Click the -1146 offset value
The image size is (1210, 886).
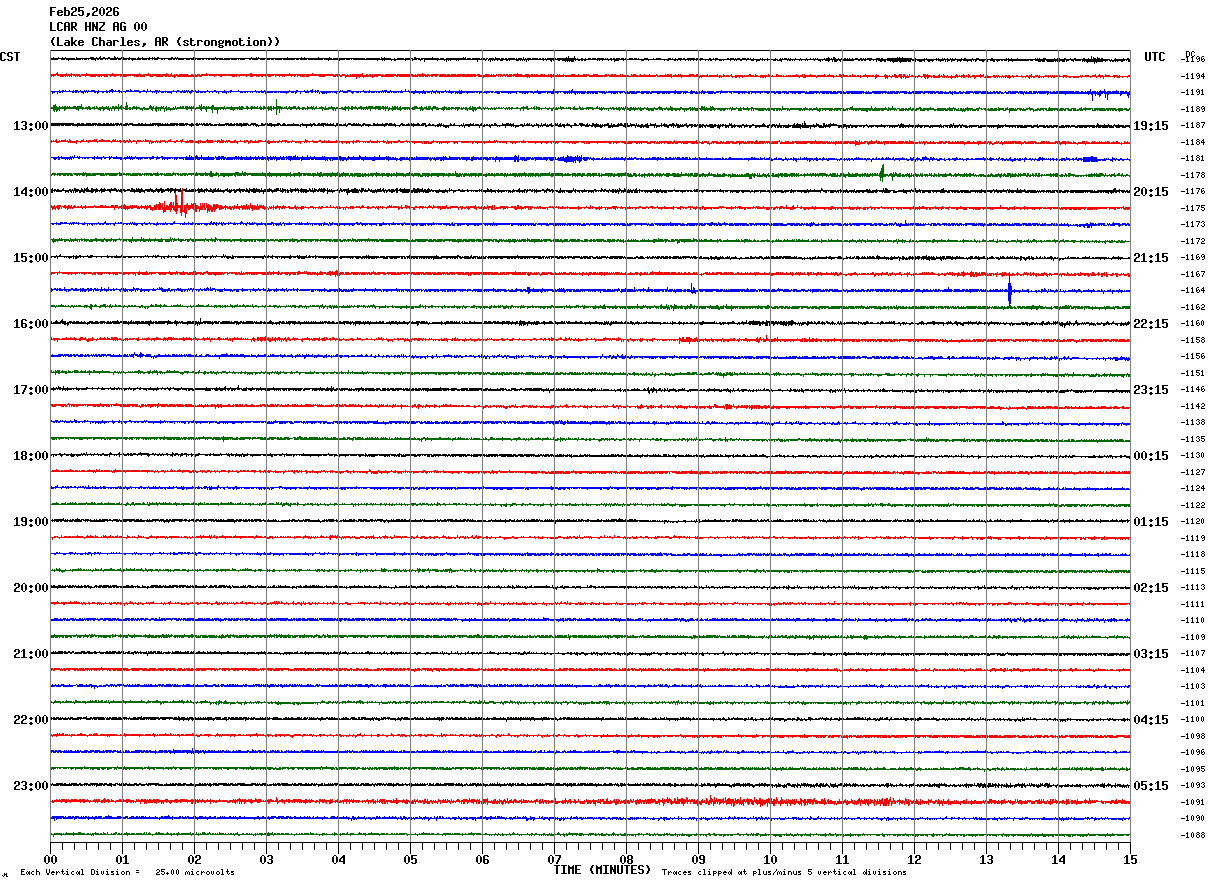point(1192,390)
